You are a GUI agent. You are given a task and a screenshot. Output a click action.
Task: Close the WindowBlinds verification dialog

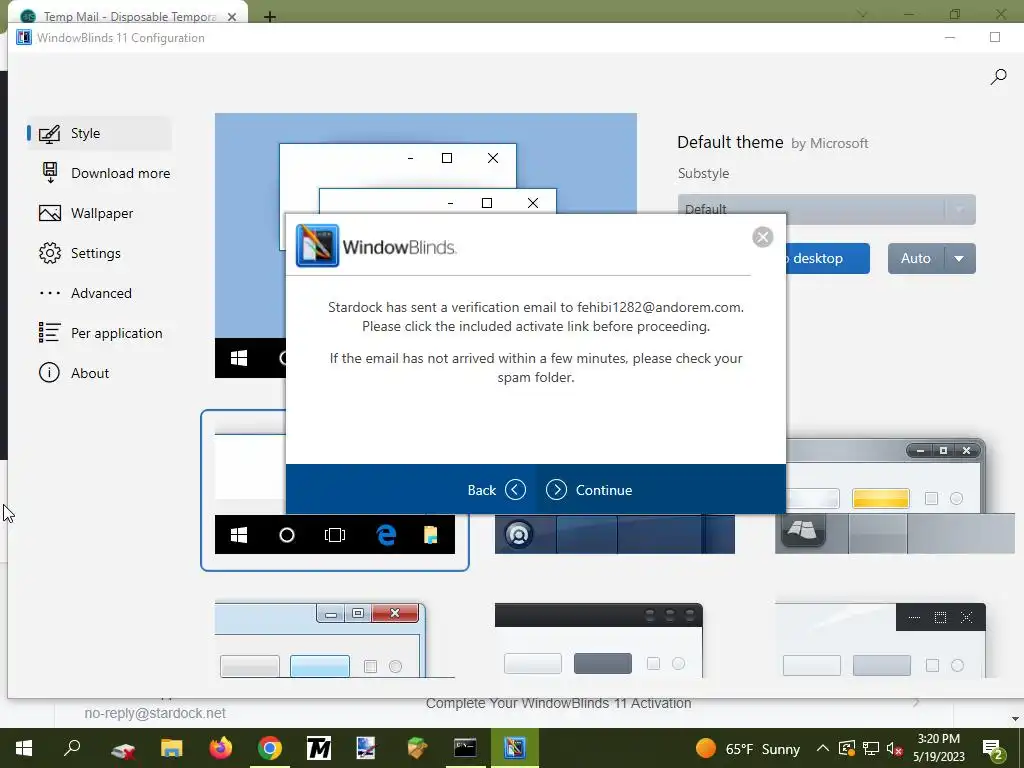762,236
